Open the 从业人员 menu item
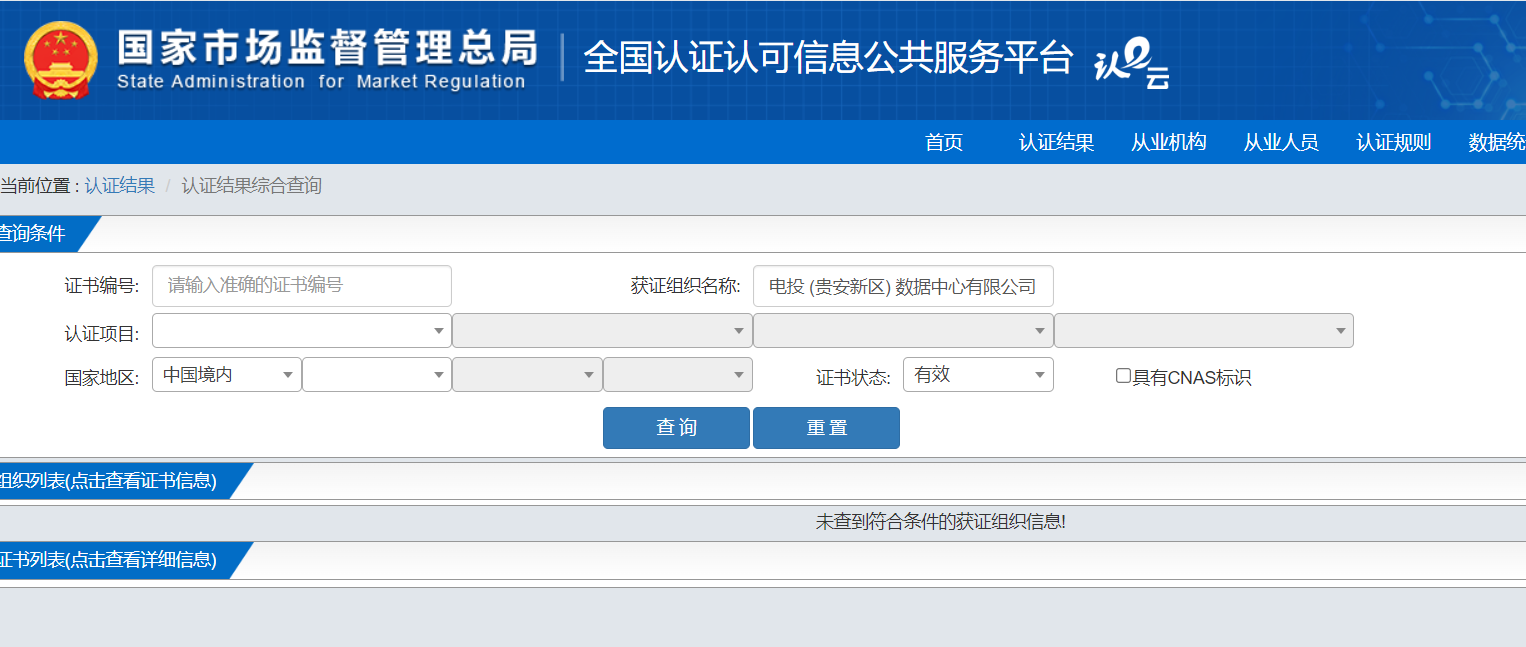The width and height of the screenshot is (1526, 647). [x=1281, y=142]
